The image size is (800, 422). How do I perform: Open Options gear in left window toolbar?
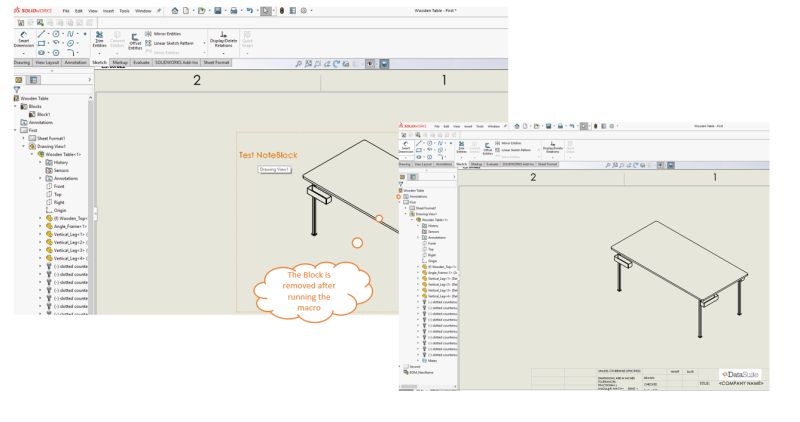(304, 10)
